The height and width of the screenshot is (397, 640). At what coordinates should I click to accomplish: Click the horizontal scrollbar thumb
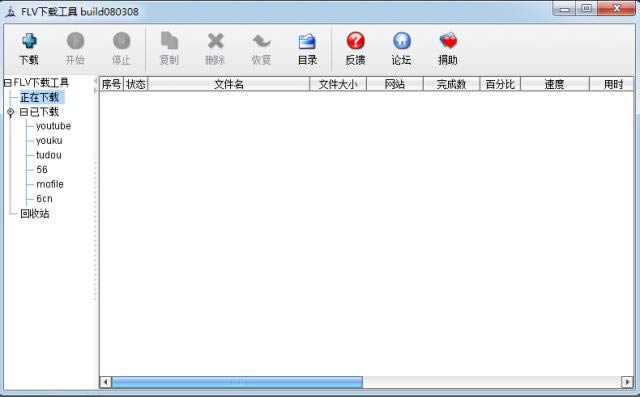237,382
